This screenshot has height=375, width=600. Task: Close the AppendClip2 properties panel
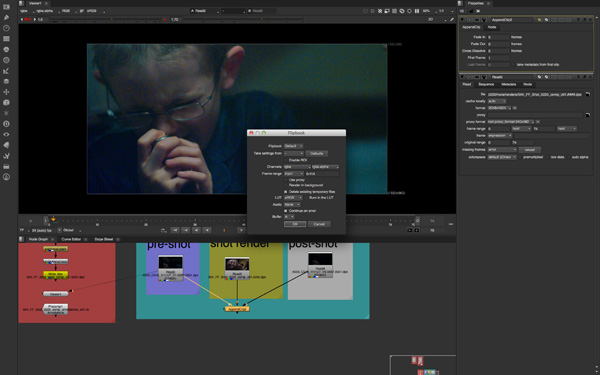point(590,20)
